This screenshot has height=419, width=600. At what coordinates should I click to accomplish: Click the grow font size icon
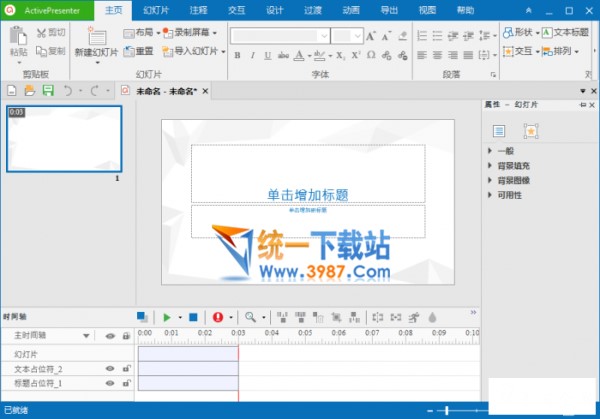[x=370, y=36]
